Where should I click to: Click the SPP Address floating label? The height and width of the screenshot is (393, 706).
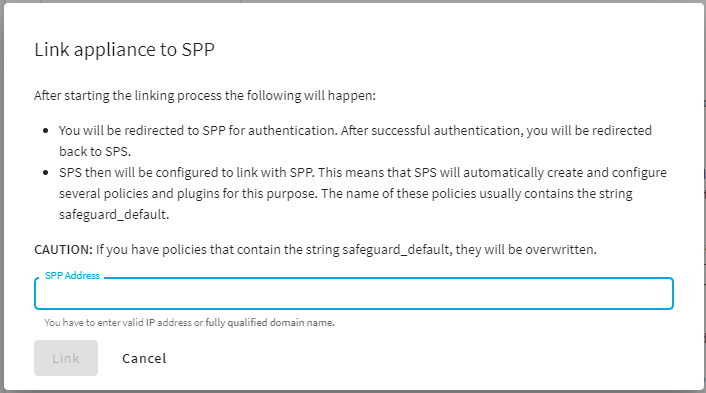click(x=72, y=276)
